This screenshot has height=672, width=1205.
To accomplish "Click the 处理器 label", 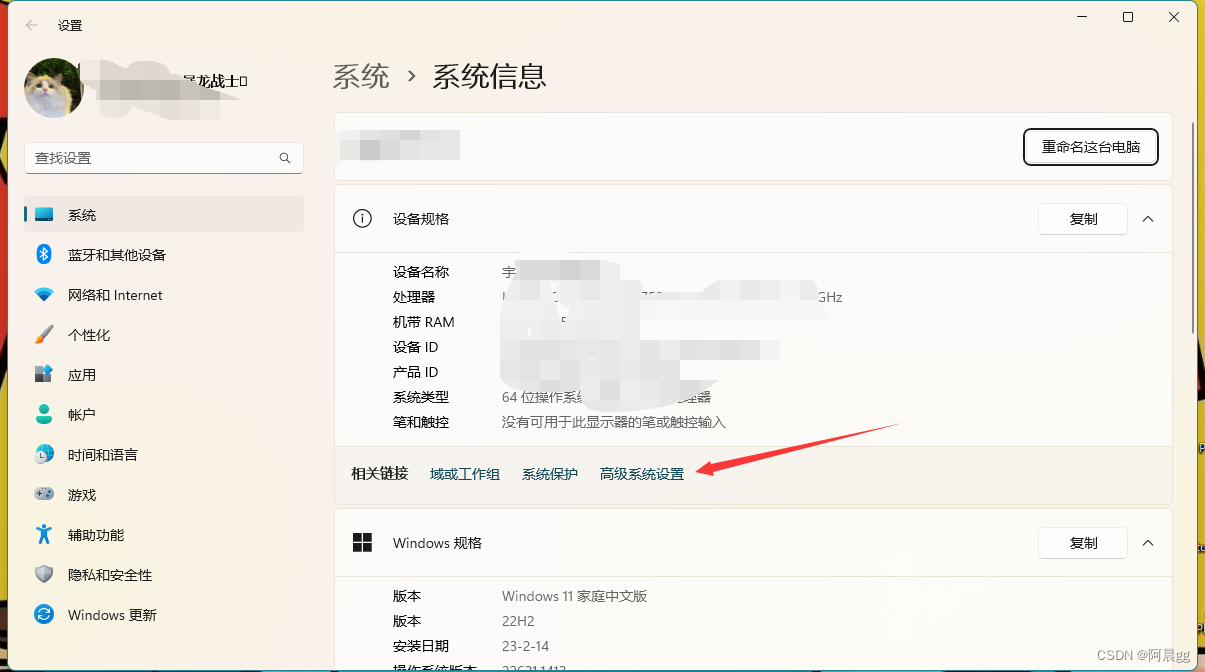I will tap(414, 297).
